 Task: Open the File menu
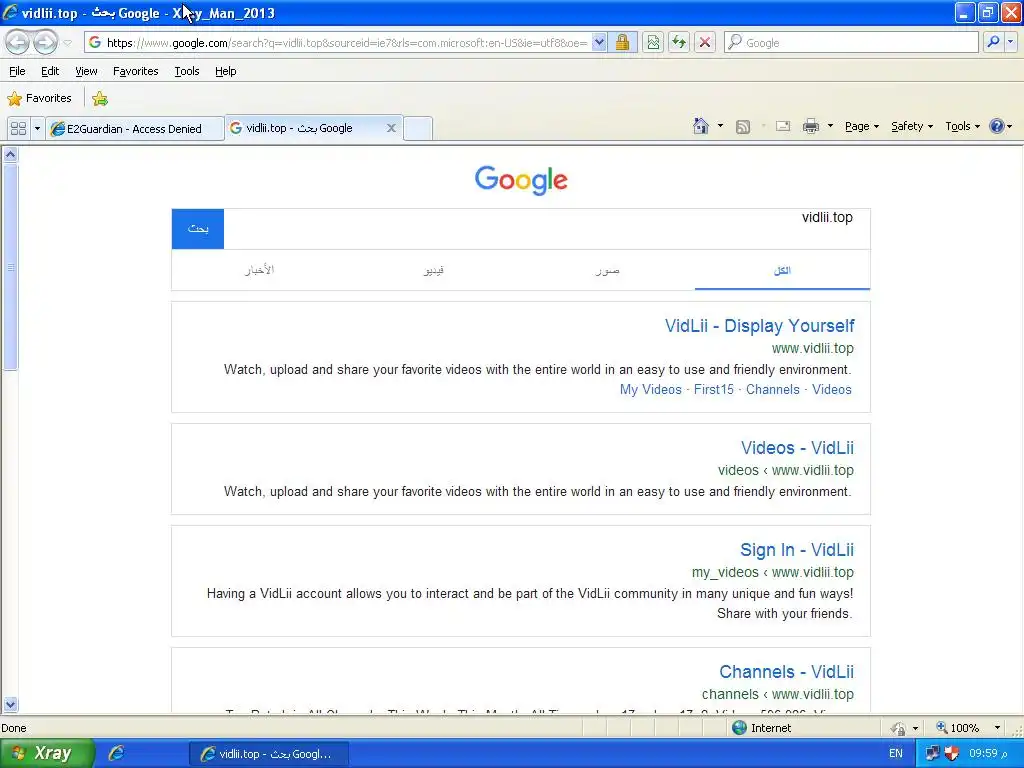[18, 71]
